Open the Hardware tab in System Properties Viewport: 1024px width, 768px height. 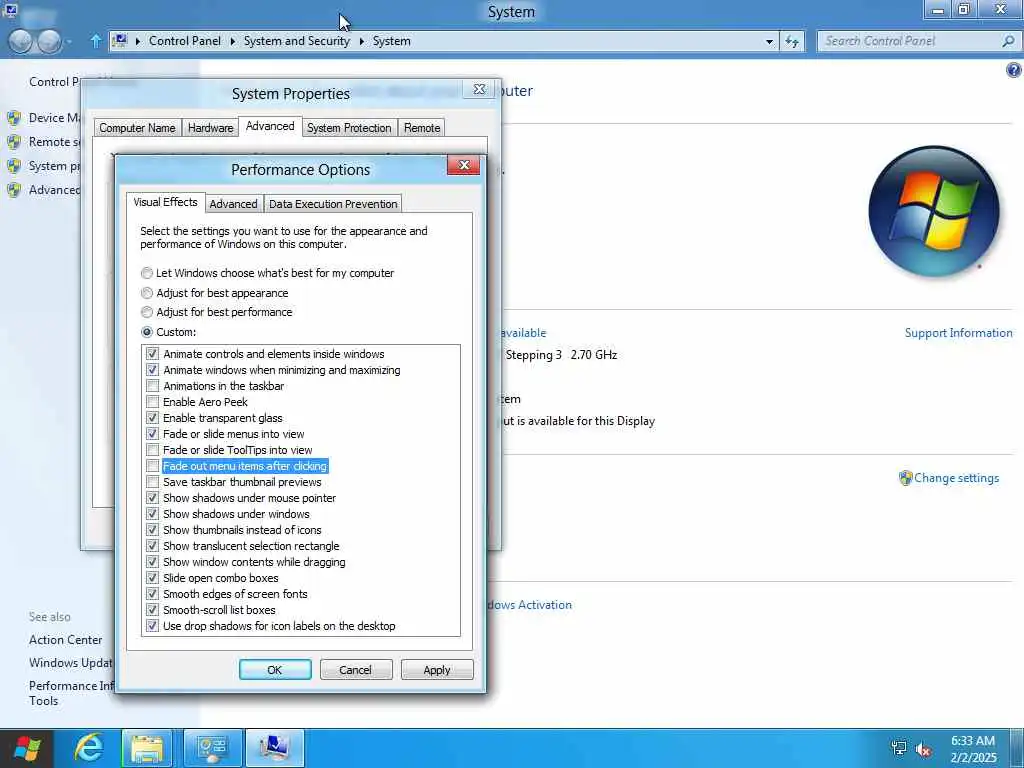[x=210, y=128]
